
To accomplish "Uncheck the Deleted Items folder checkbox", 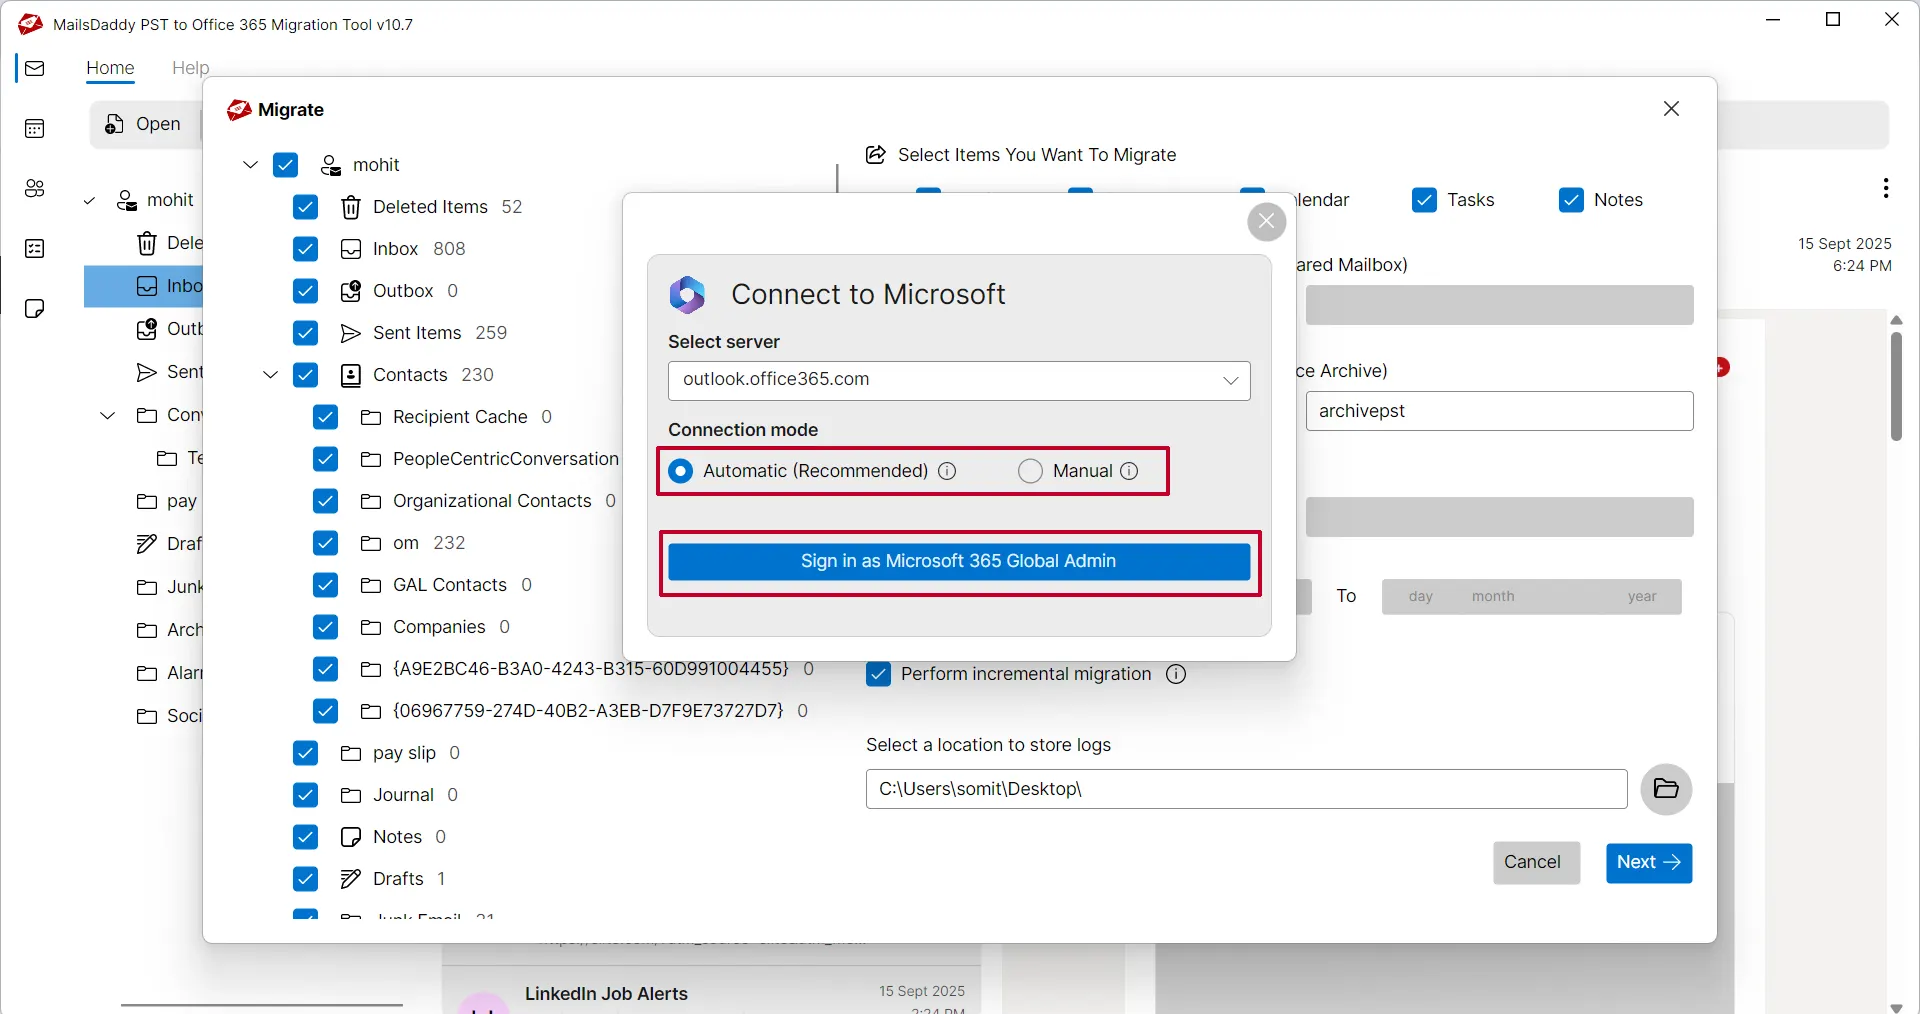I will (305, 207).
